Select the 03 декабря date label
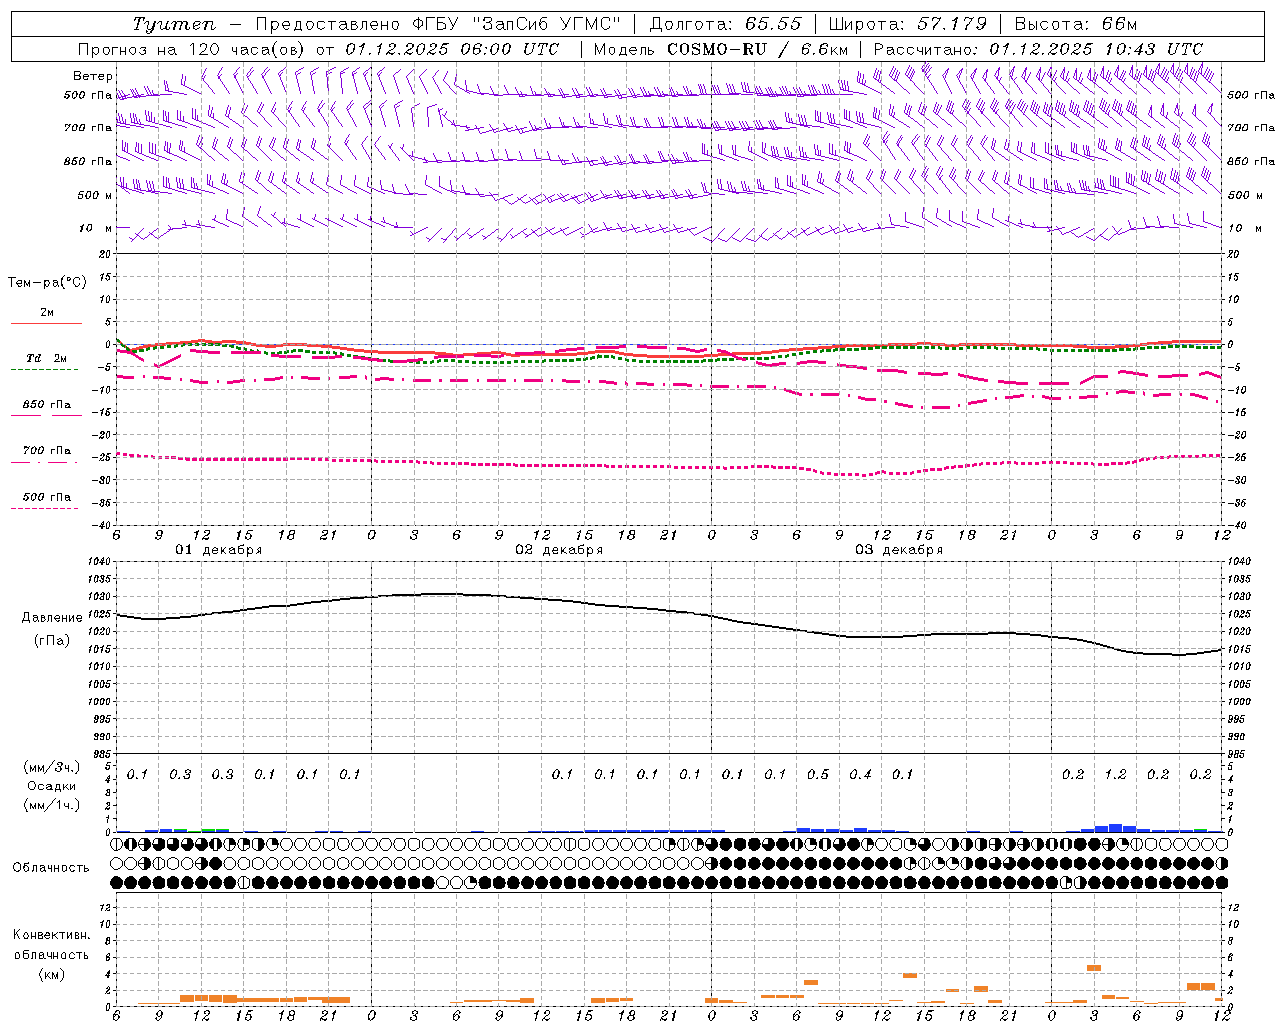Image resolution: width=1280 pixels, height=1024 pixels. [x=899, y=550]
